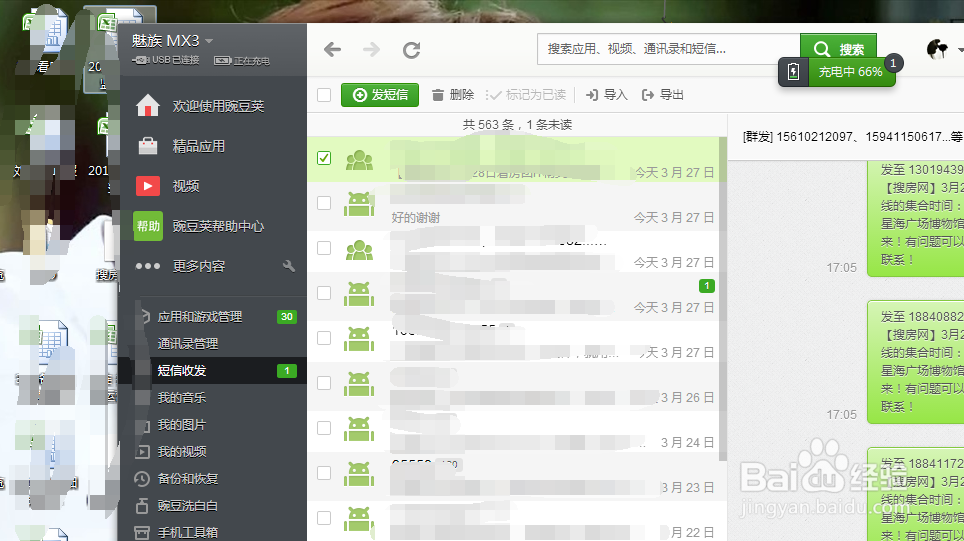Click the search input field
This screenshot has width=964, height=541.
click(669, 49)
